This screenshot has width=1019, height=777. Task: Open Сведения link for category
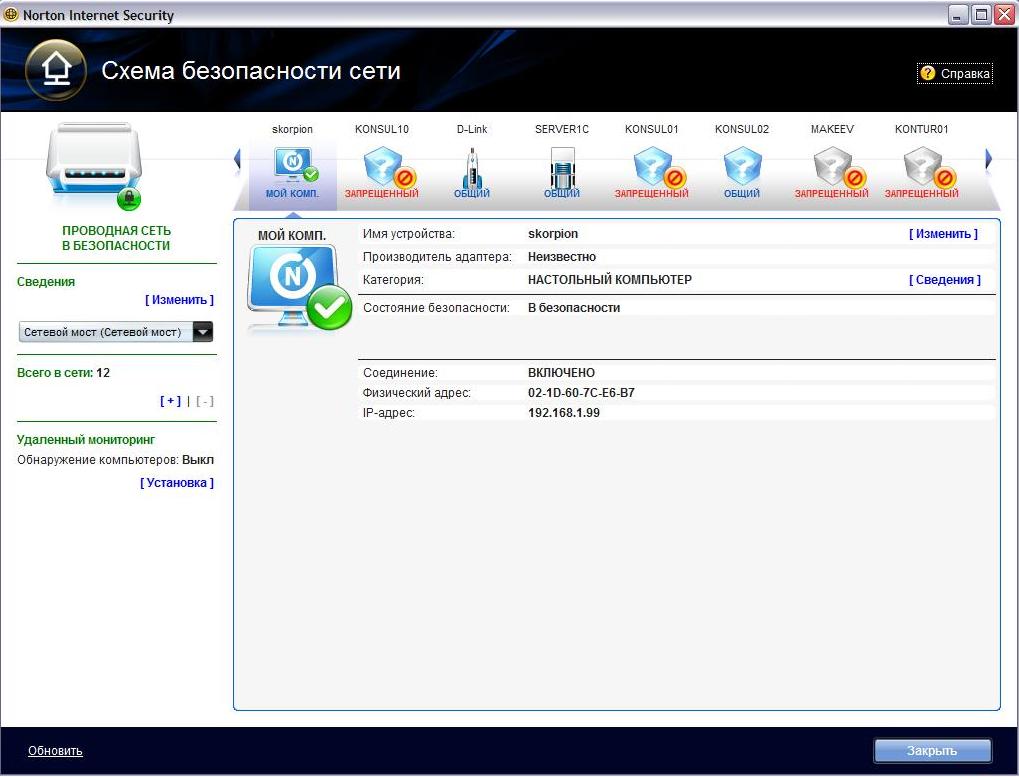point(944,280)
